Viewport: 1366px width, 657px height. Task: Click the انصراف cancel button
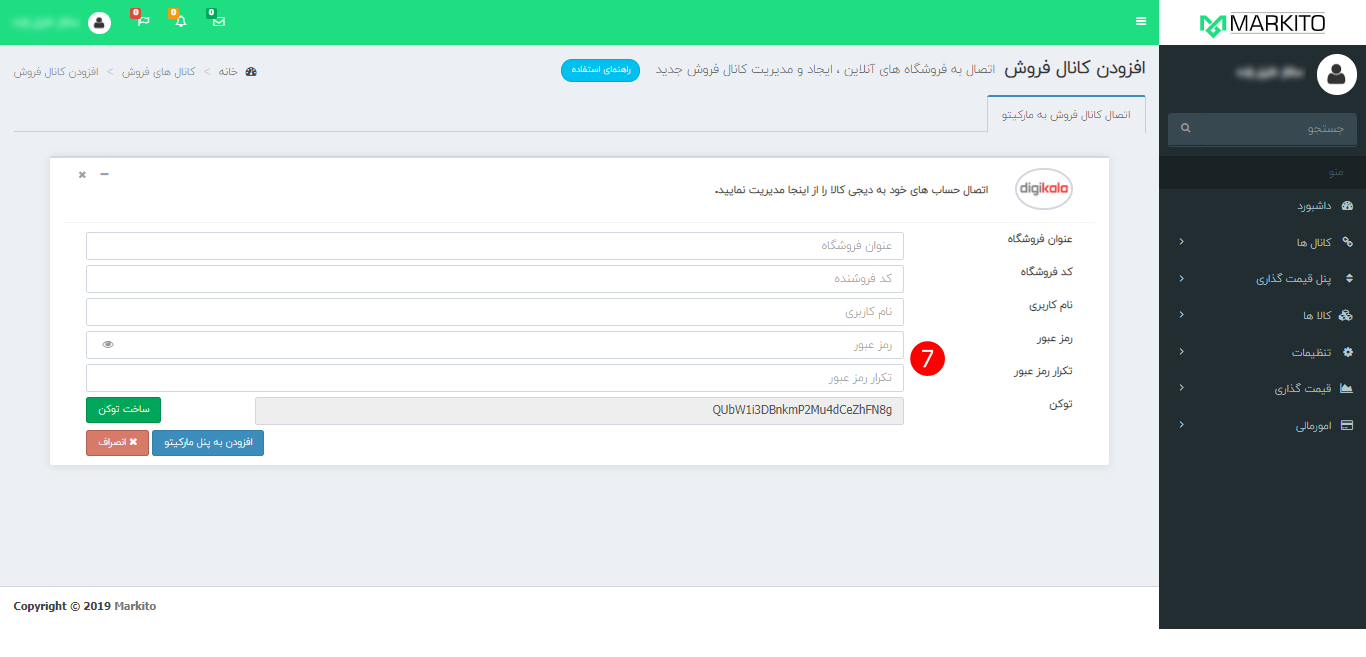[117, 442]
